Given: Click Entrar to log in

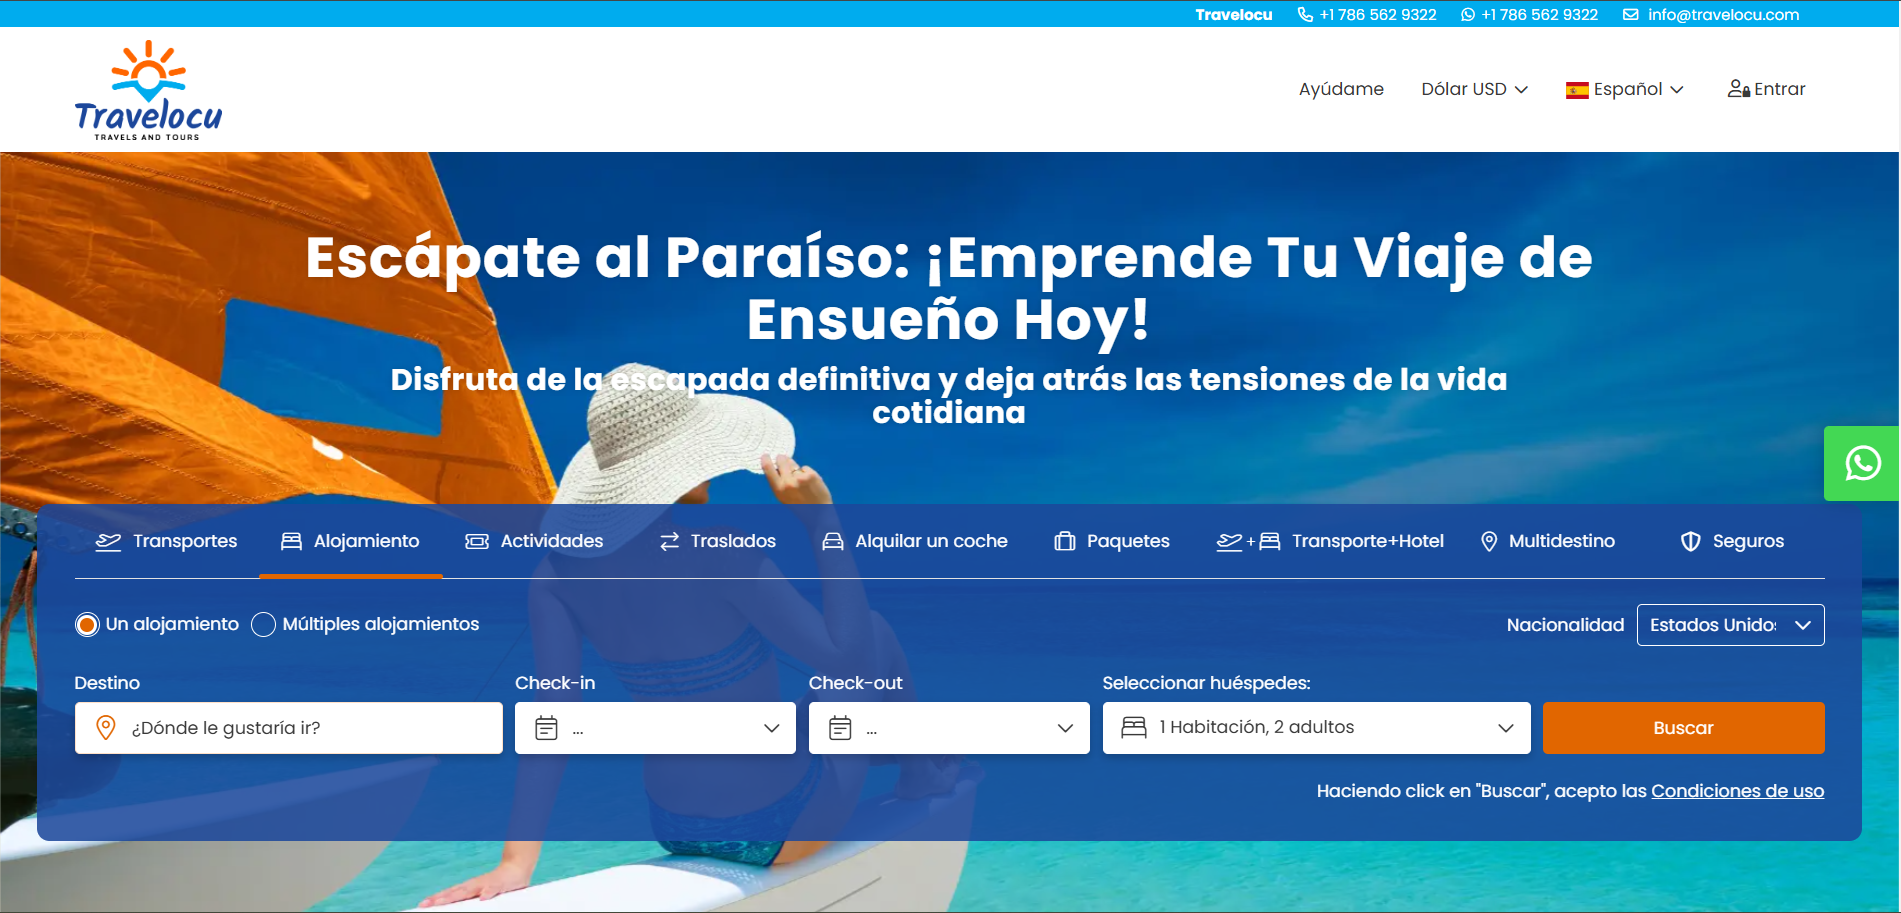Looking at the screenshot, I should pyautogui.click(x=1766, y=89).
